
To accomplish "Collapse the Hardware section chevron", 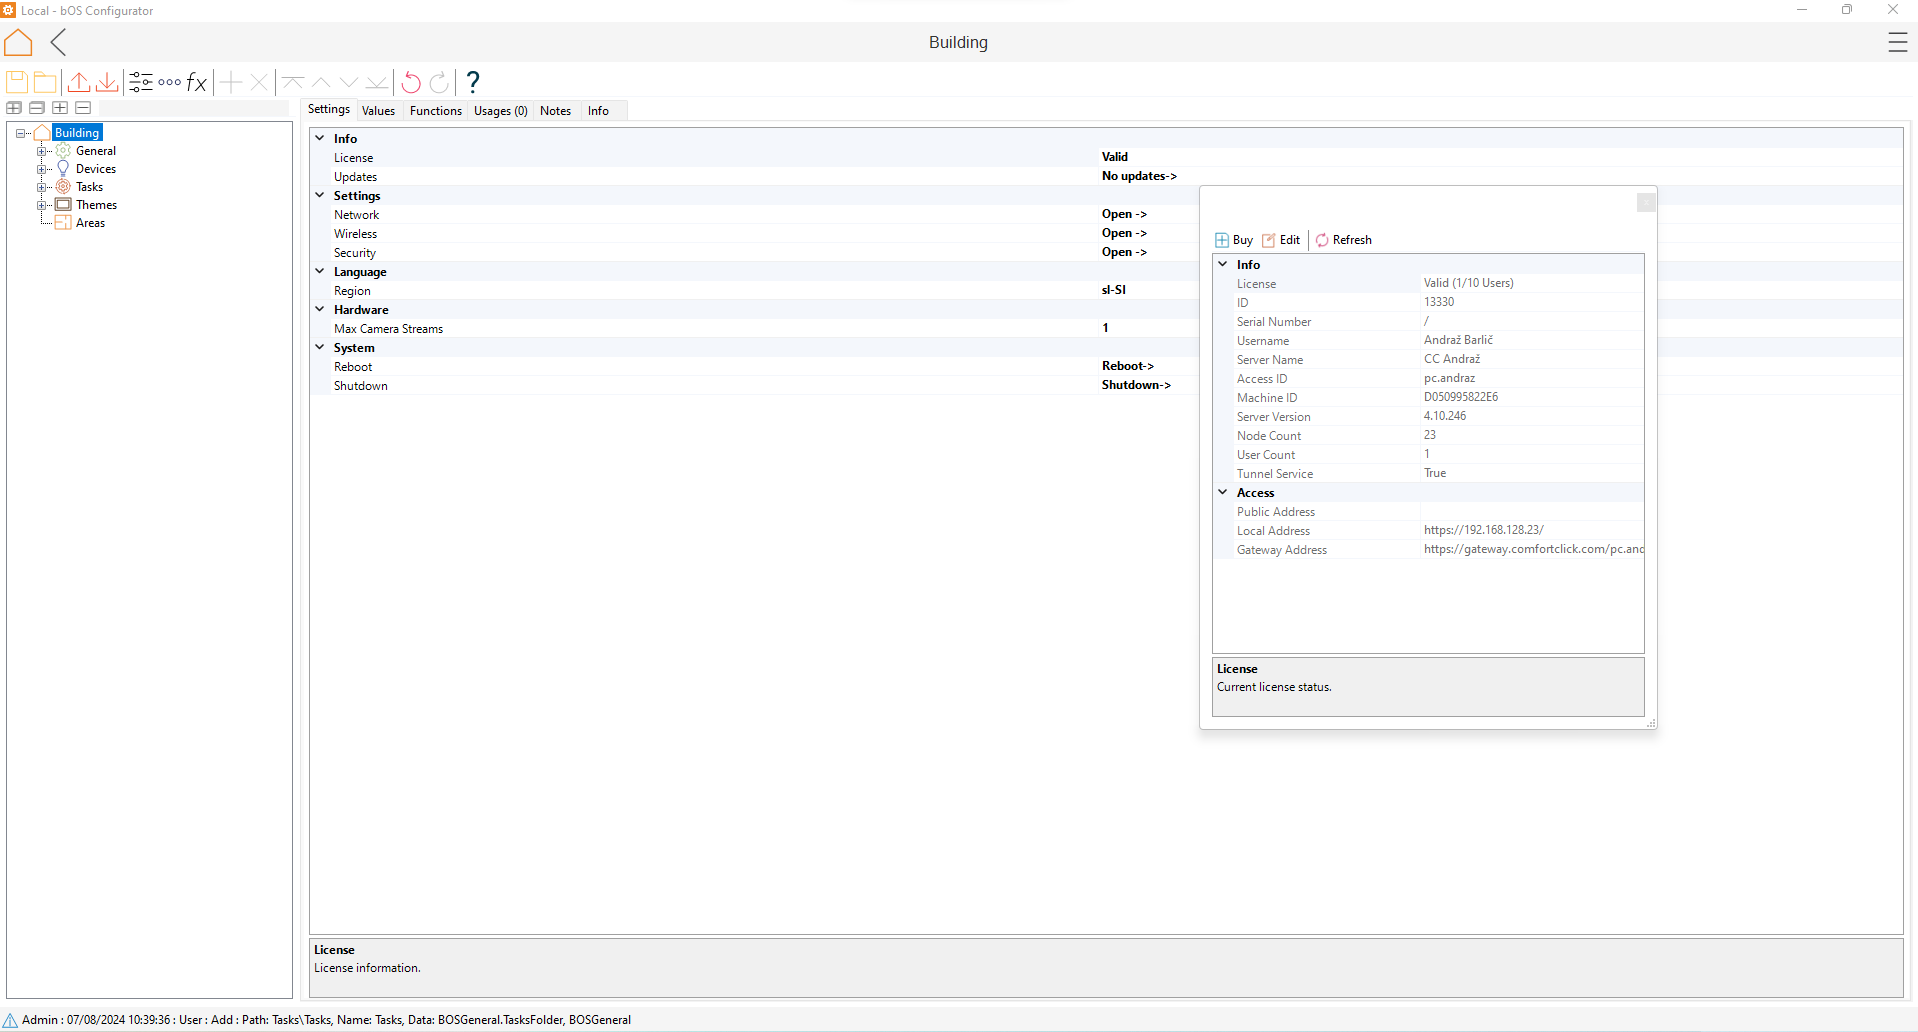I will point(320,309).
